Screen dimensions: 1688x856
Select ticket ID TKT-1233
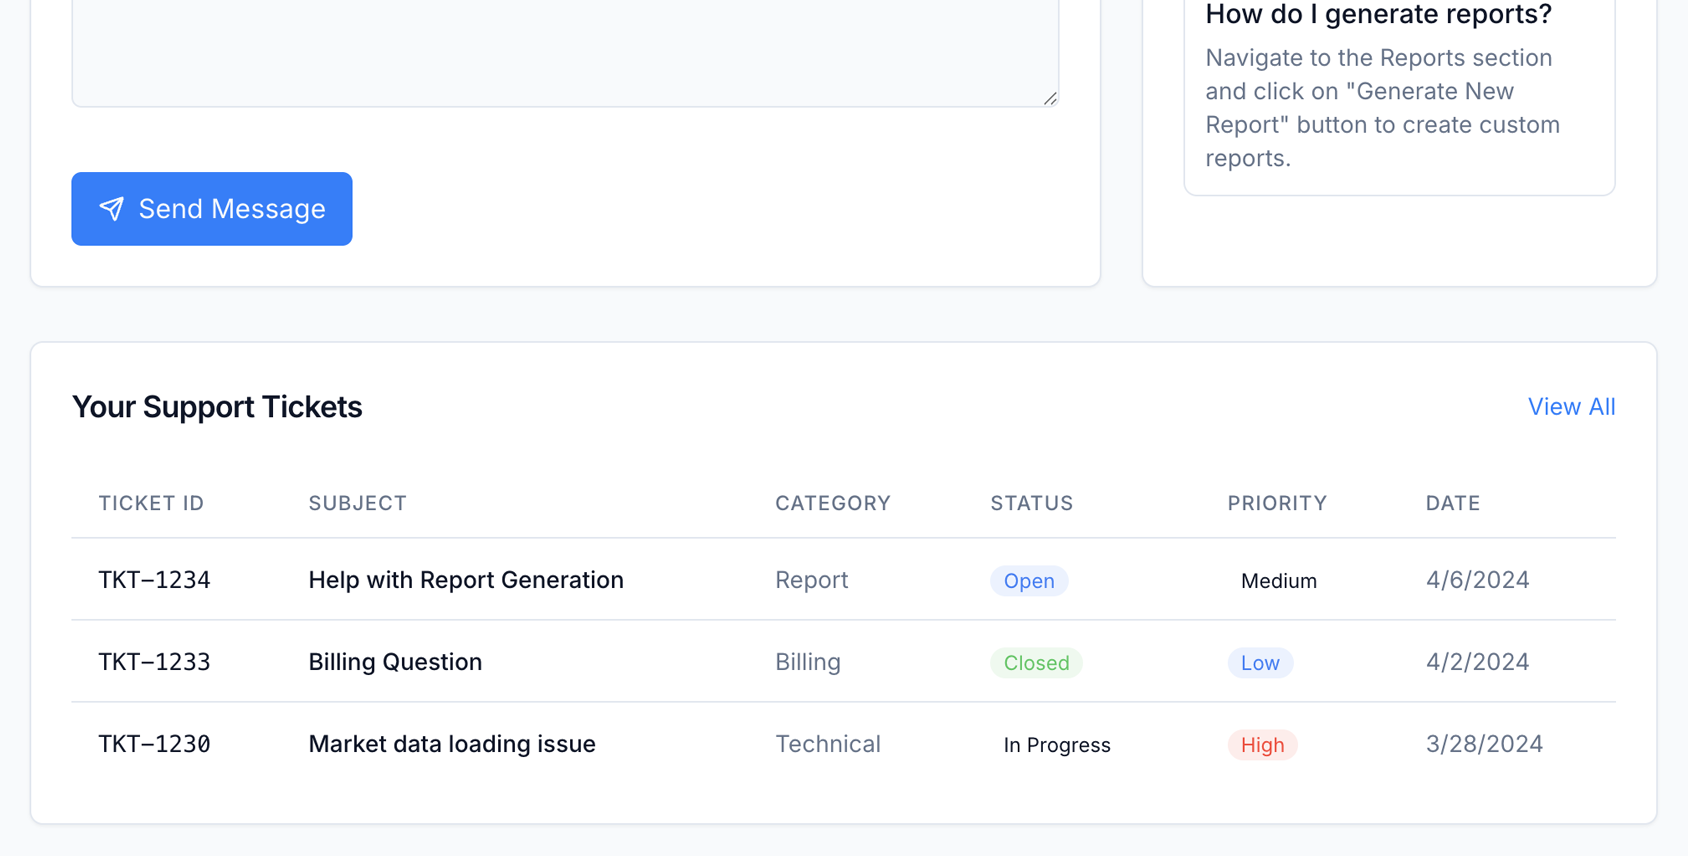point(154,662)
